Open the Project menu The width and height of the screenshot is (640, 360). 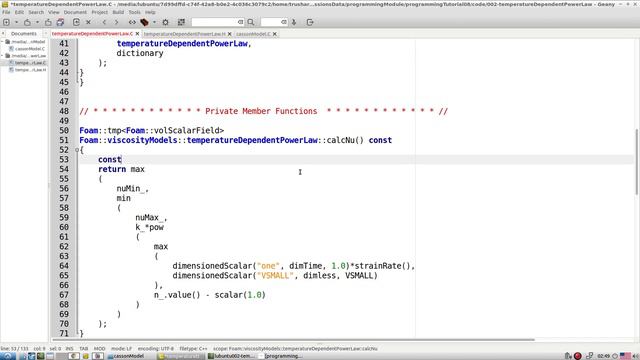click(100, 12)
